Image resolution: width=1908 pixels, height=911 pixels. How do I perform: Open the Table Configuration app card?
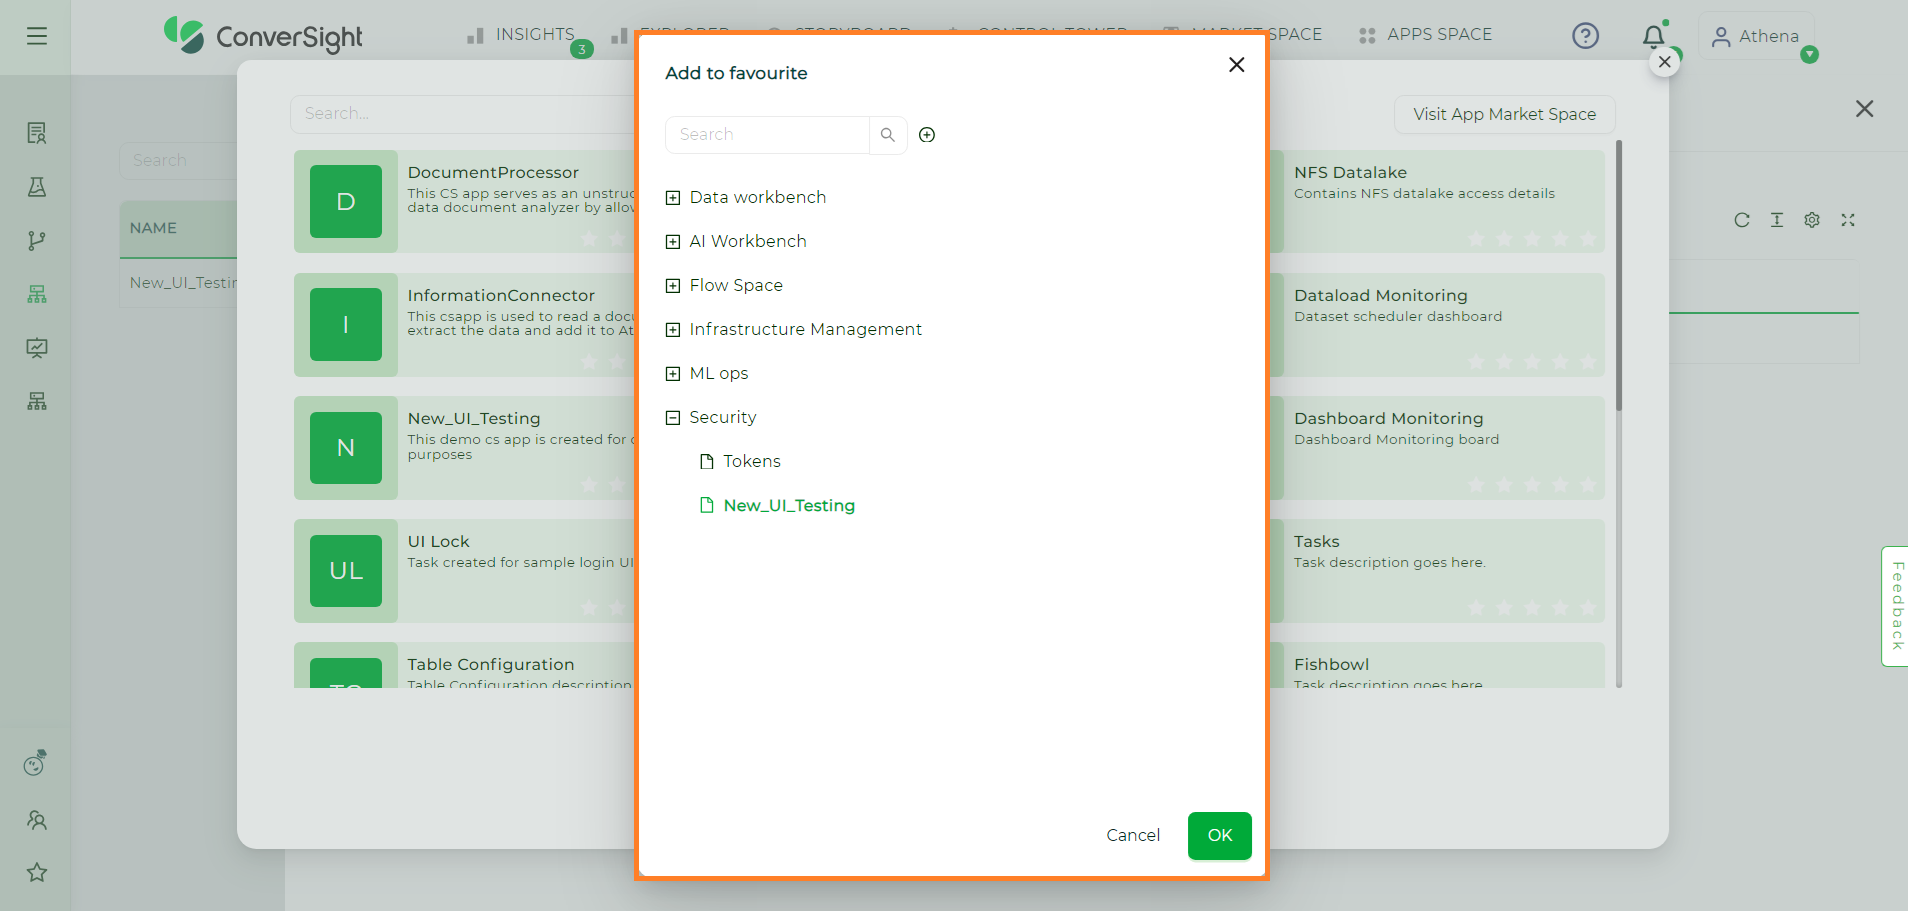466,665
